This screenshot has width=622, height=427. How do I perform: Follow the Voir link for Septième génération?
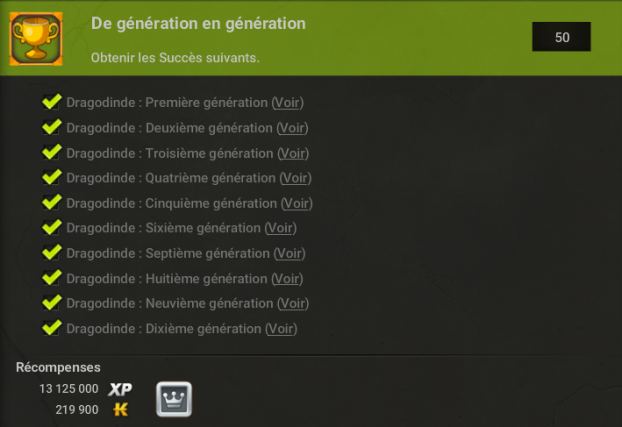tap(290, 254)
